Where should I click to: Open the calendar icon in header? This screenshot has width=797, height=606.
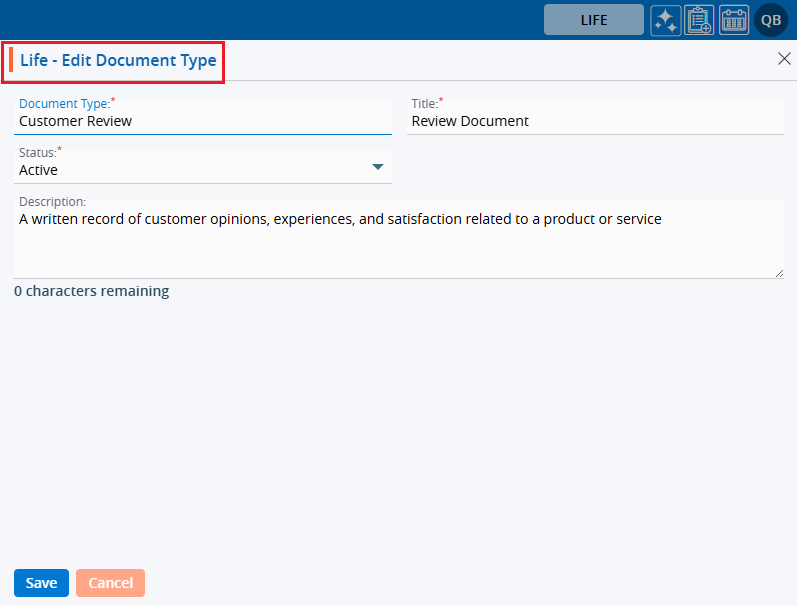[x=734, y=20]
